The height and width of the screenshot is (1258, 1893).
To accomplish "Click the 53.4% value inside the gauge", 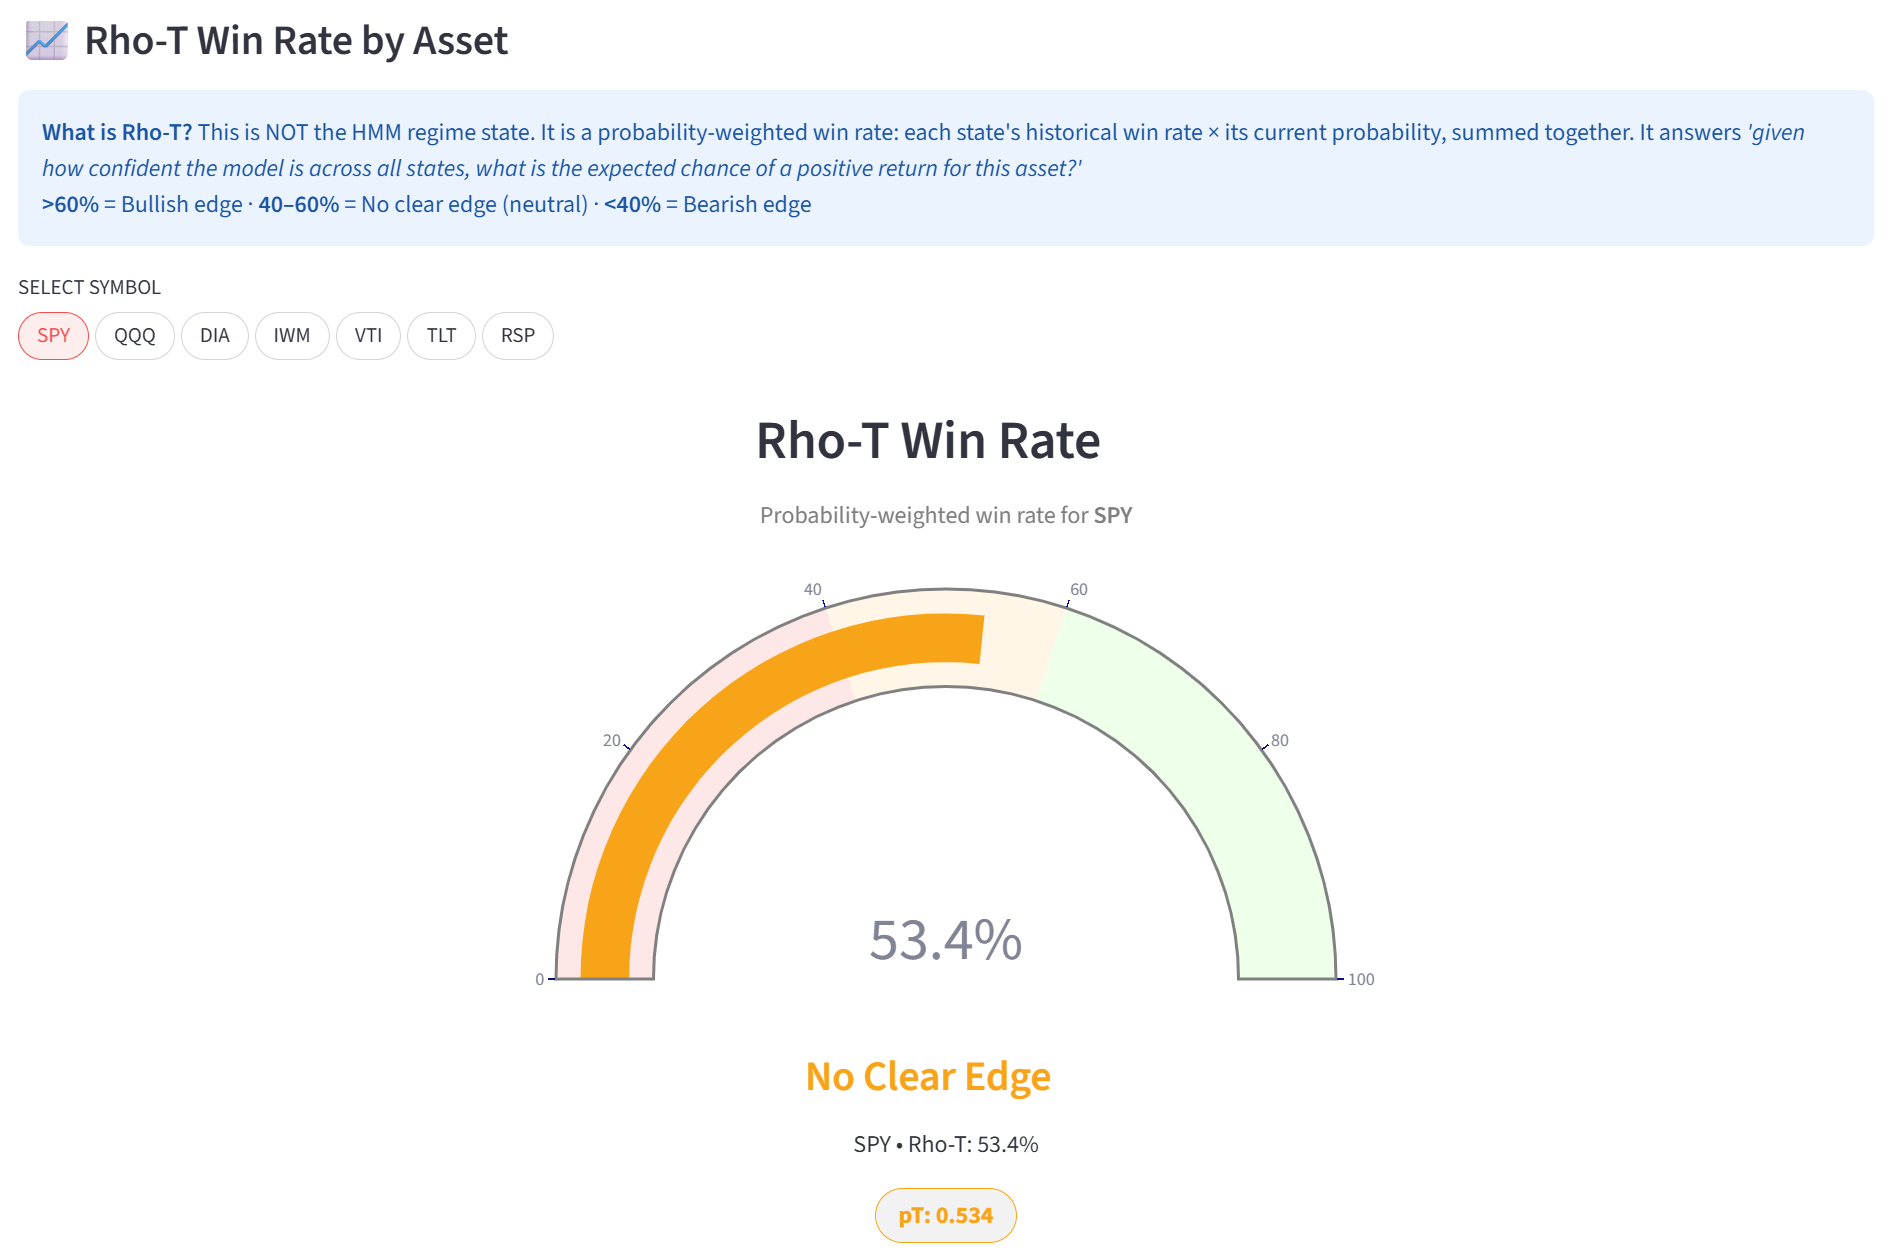I will click(946, 938).
